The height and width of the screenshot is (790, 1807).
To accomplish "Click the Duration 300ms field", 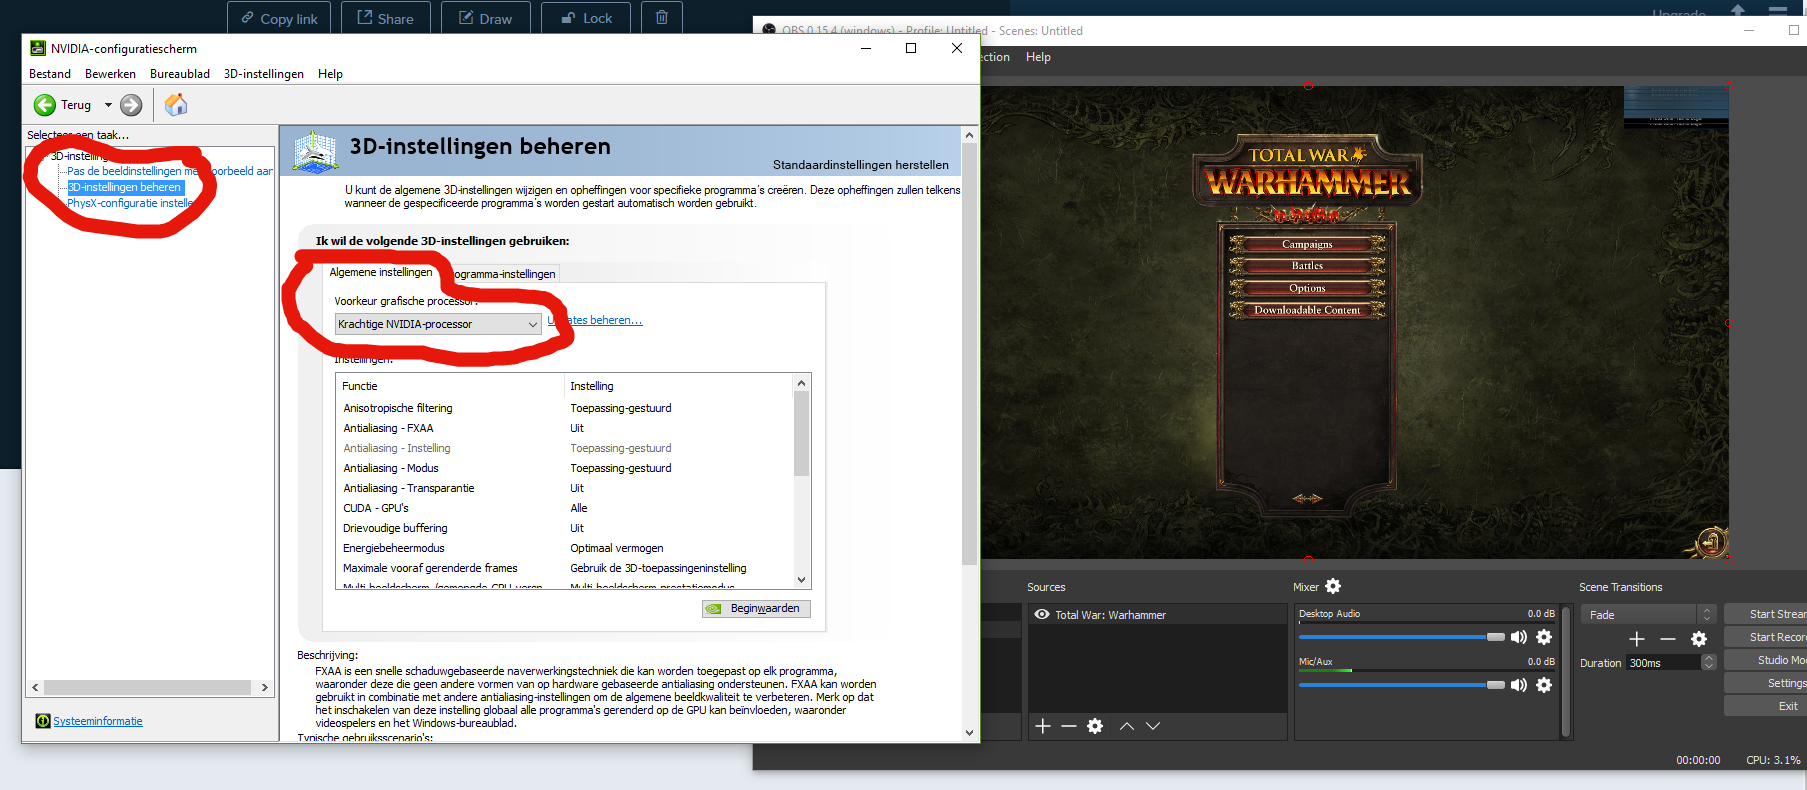I will (x=1663, y=663).
